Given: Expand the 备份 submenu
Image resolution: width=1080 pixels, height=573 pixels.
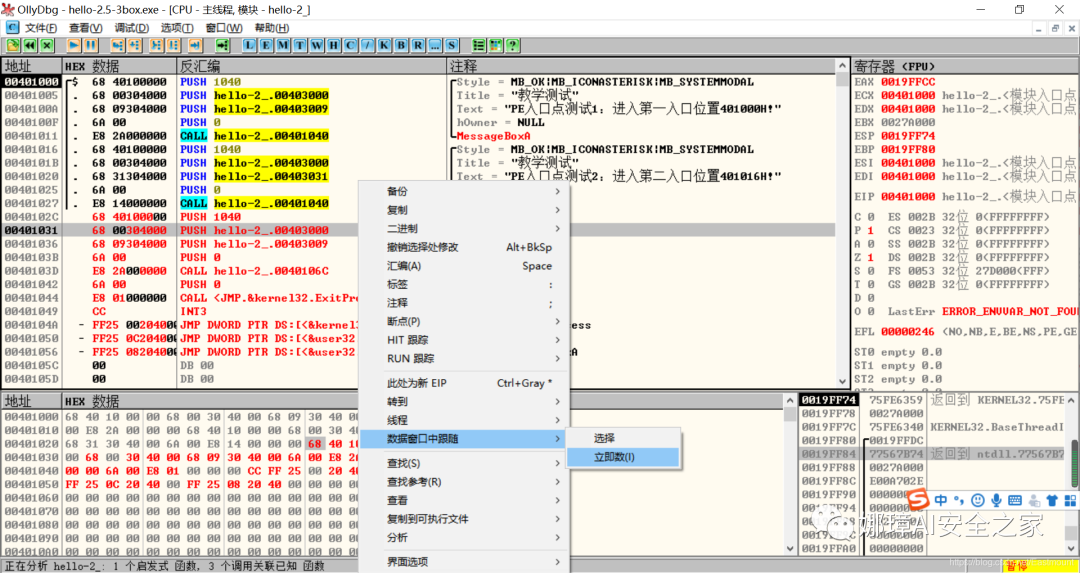Looking at the screenshot, I should [x=465, y=191].
